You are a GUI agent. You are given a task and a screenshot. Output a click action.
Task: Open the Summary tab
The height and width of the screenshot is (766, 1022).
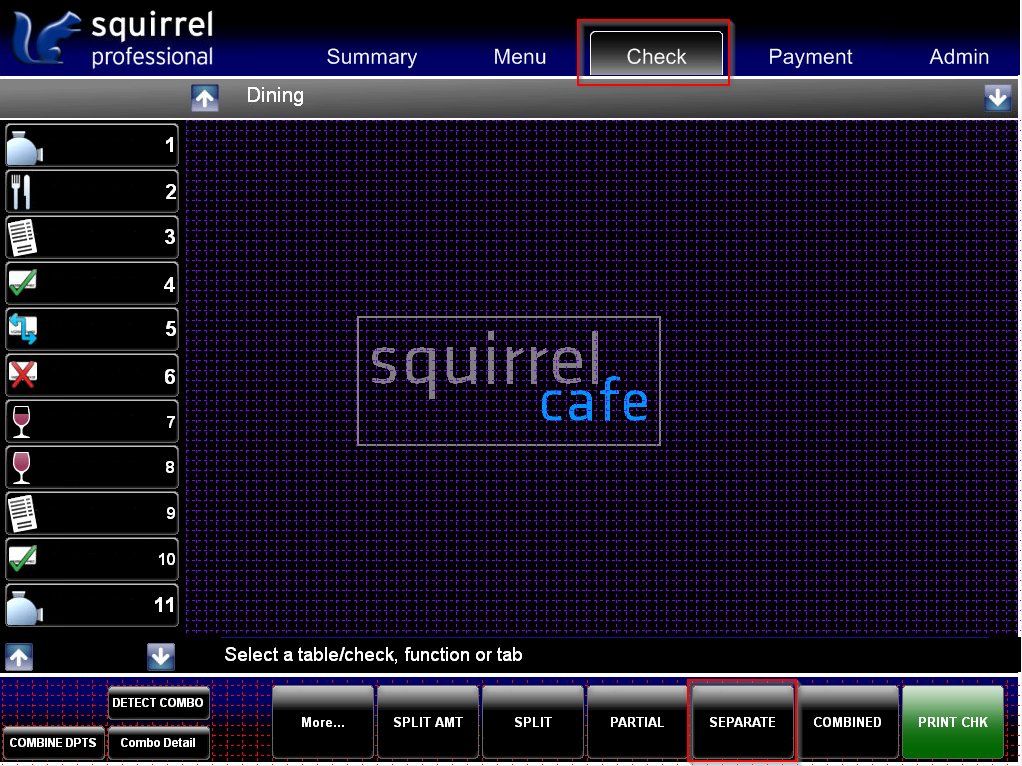[372, 57]
